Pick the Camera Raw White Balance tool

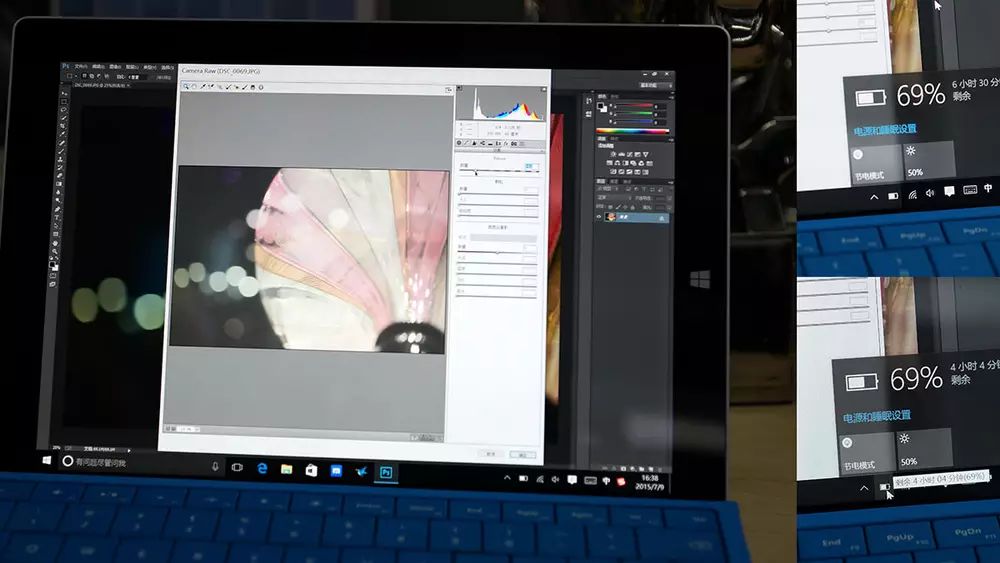point(203,86)
